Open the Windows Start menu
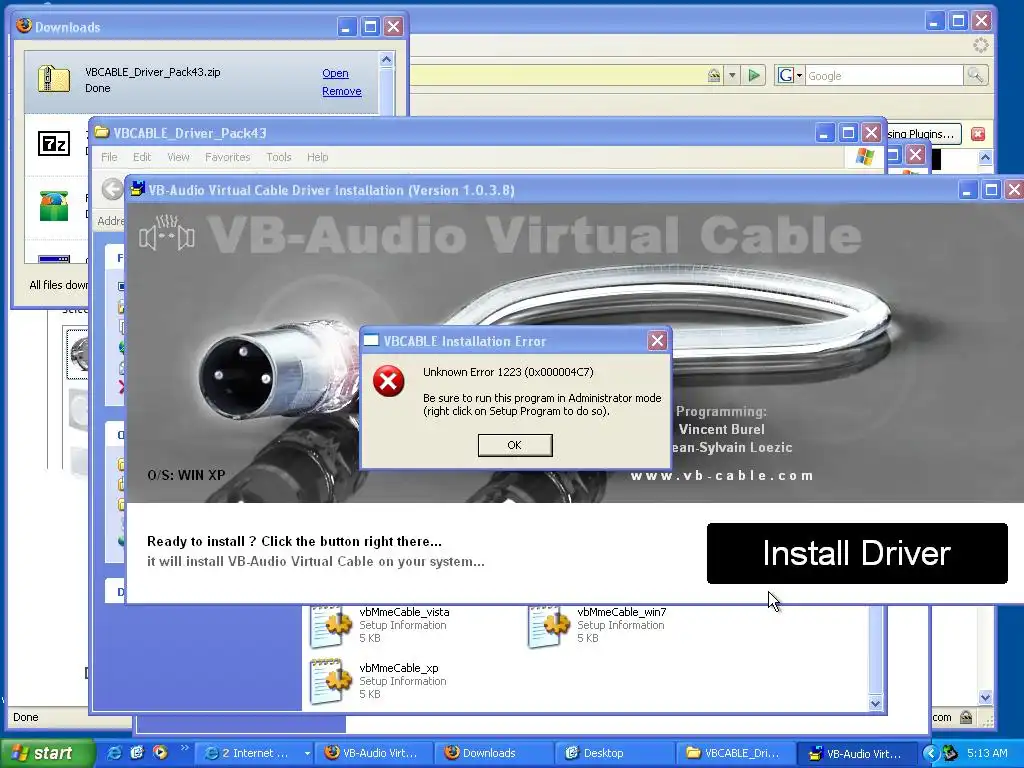Image resolution: width=1024 pixels, height=768 pixels. click(46, 753)
